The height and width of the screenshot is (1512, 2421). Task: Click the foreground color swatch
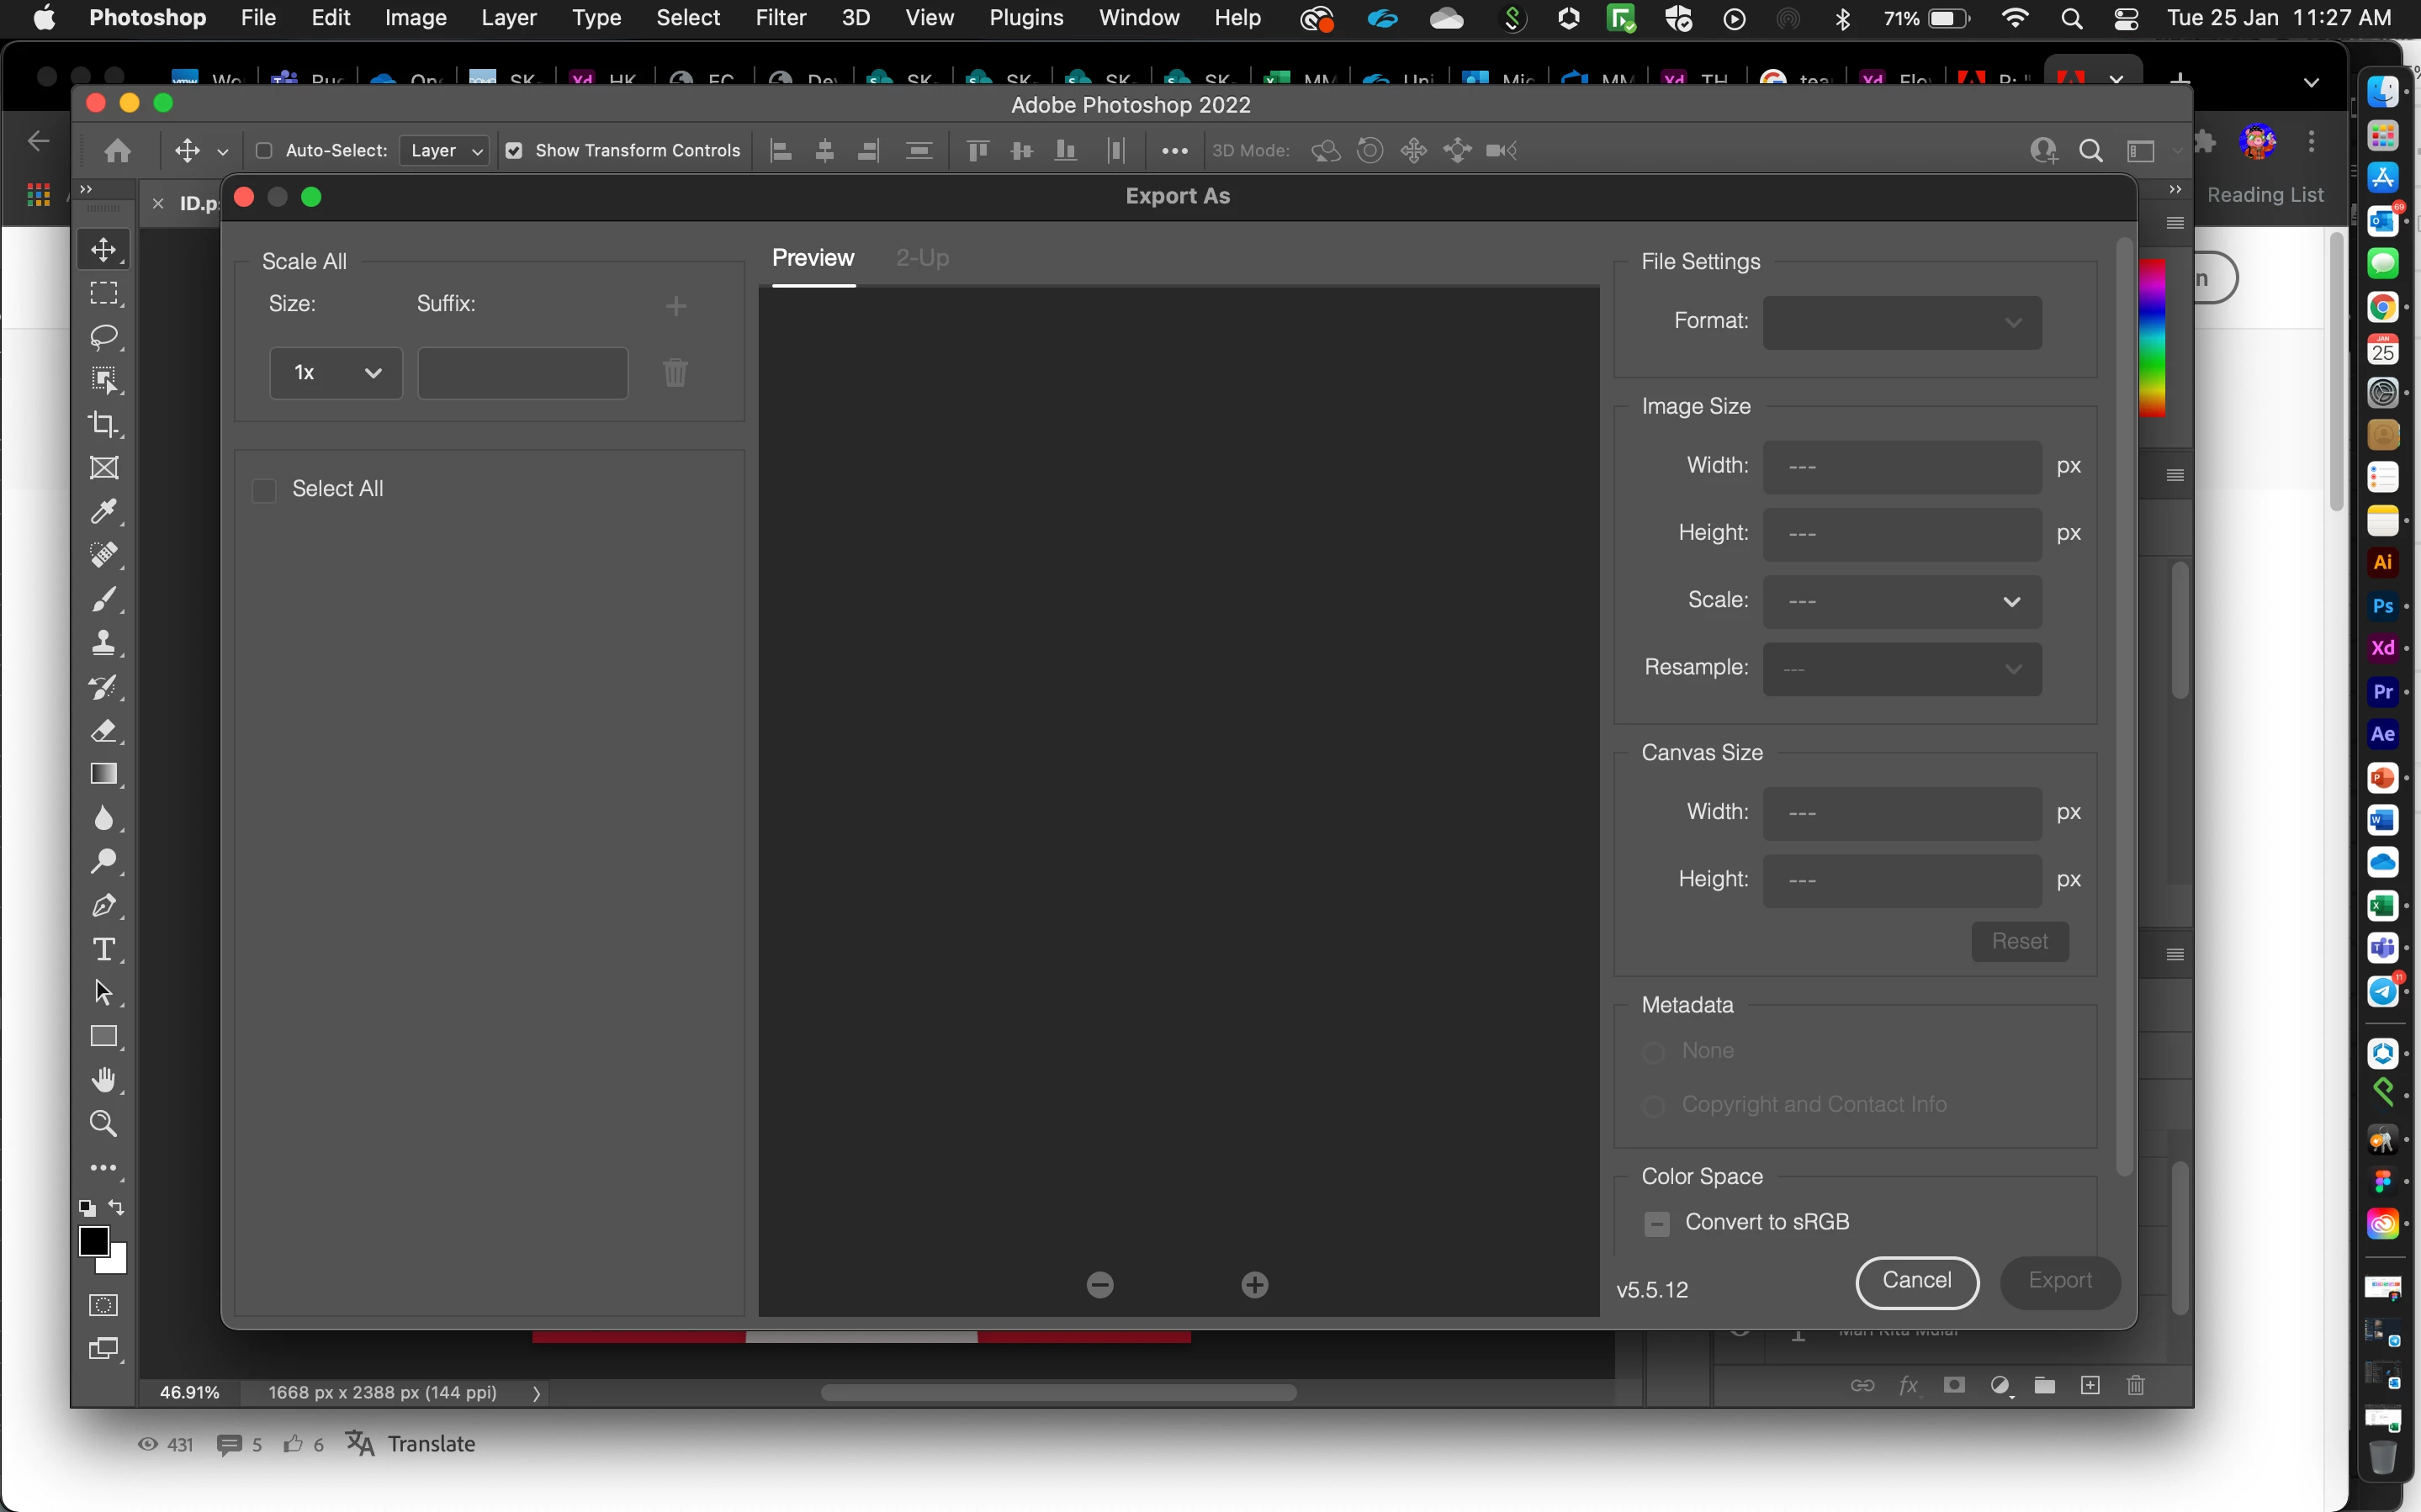pos(93,1241)
